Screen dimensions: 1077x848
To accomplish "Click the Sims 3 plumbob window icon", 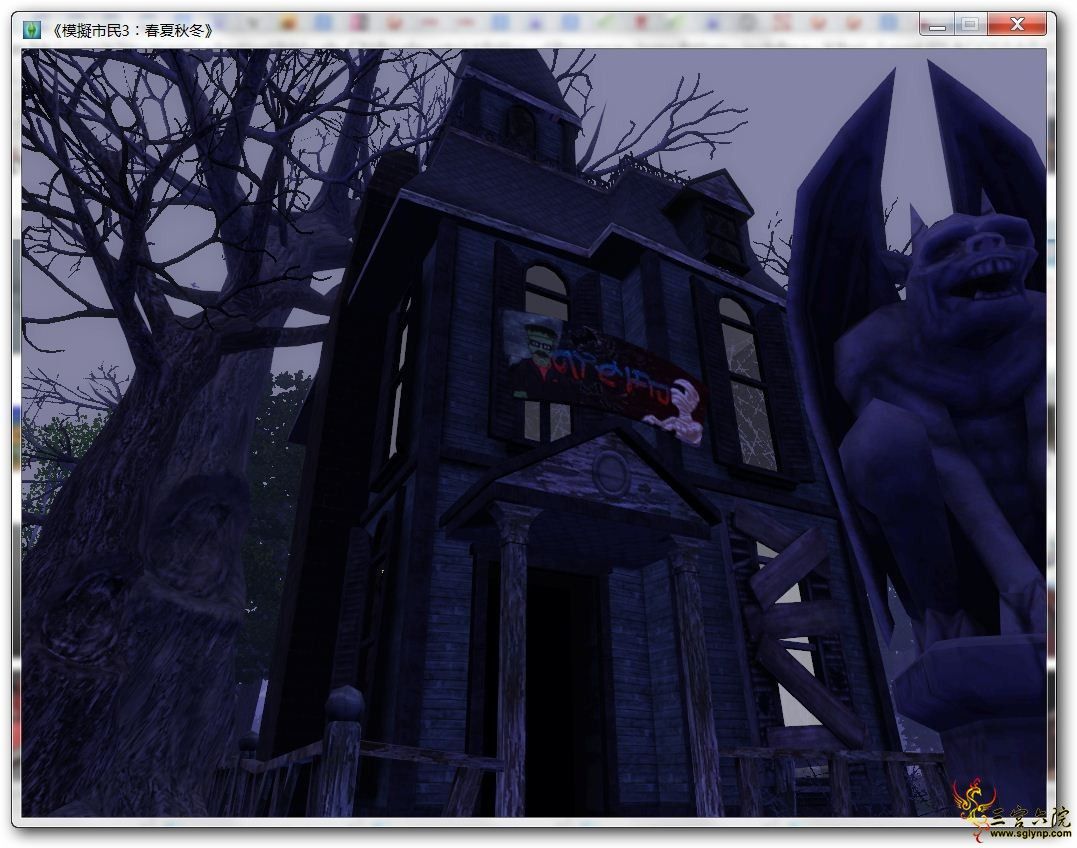I will pyautogui.click(x=32, y=30).
